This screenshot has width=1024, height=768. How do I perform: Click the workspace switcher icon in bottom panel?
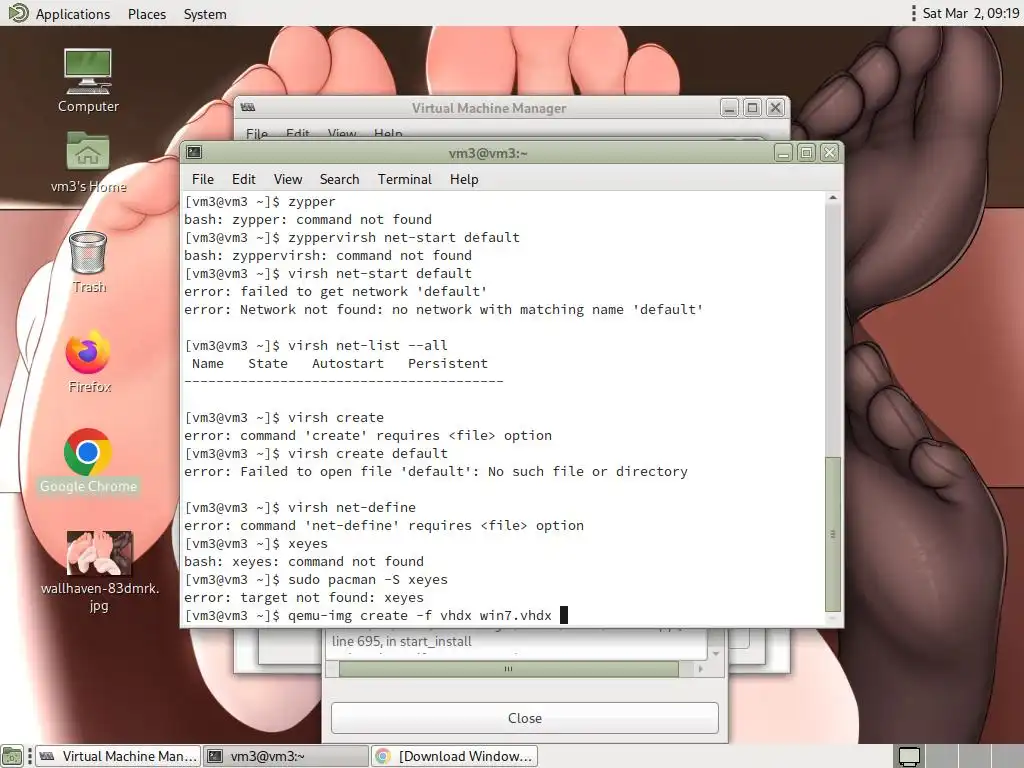(x=909, y=756)
